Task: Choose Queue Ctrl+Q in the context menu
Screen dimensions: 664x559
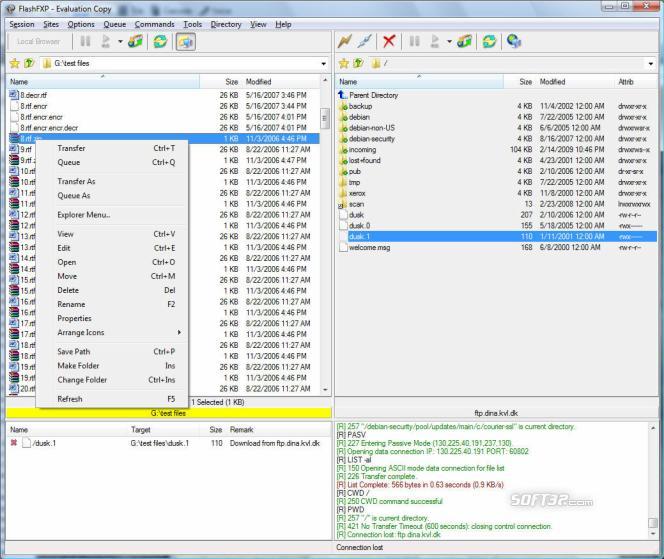Action: pos(113,162)
